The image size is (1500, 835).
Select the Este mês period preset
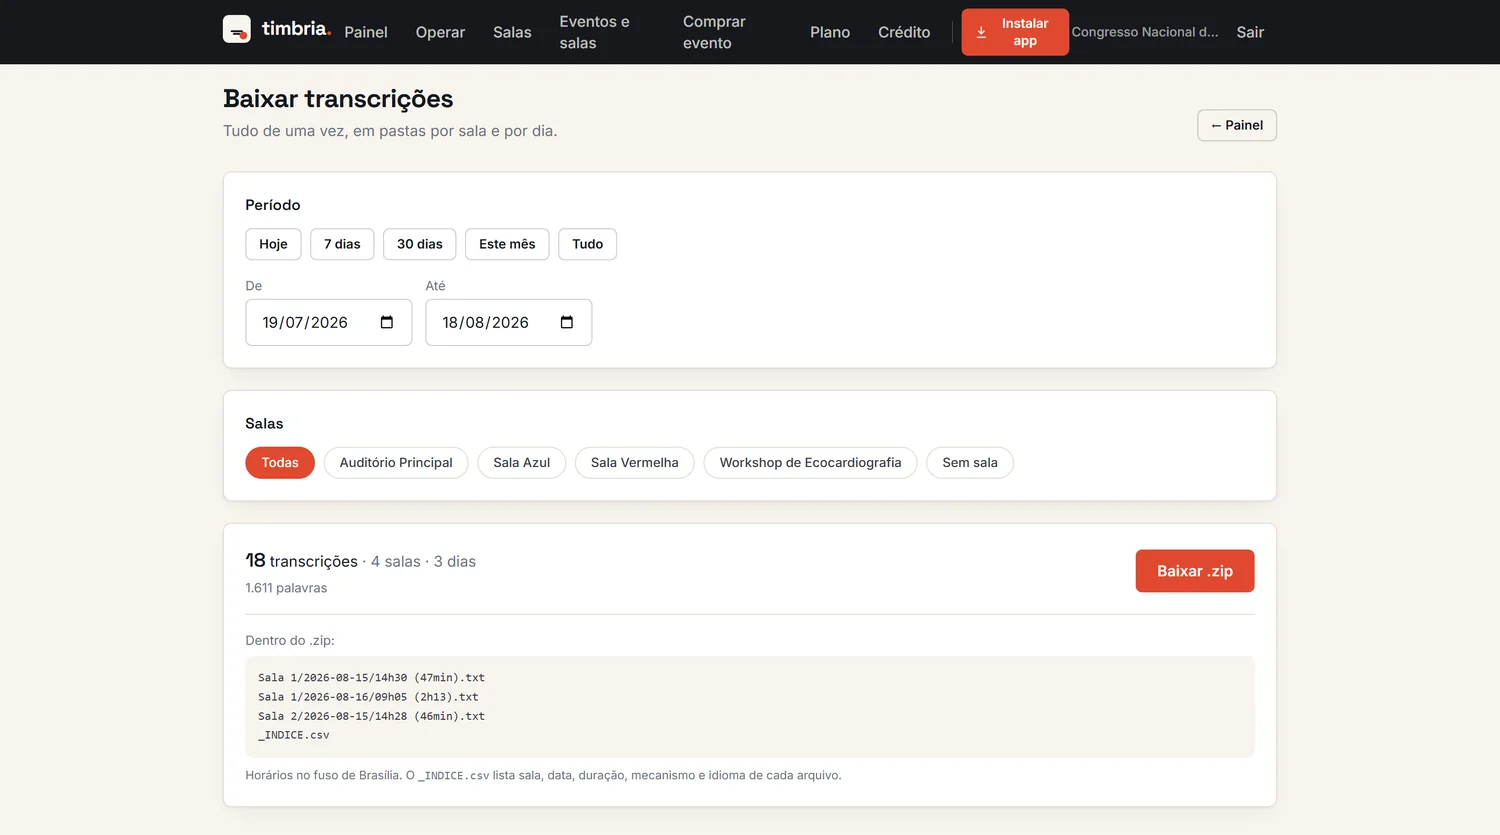click(x=507, y=244)
